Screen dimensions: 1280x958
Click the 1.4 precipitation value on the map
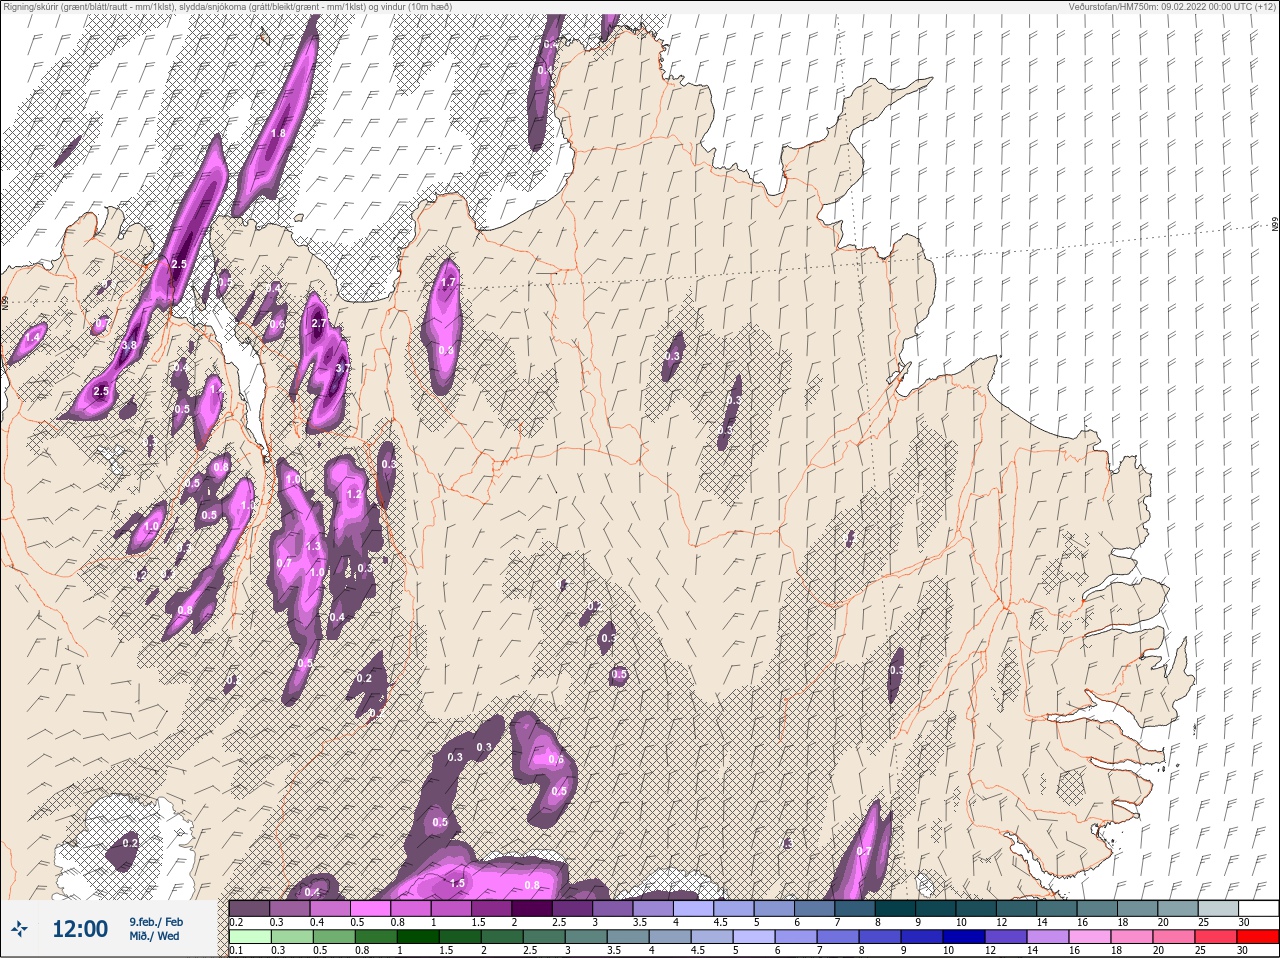pos(31,339)
